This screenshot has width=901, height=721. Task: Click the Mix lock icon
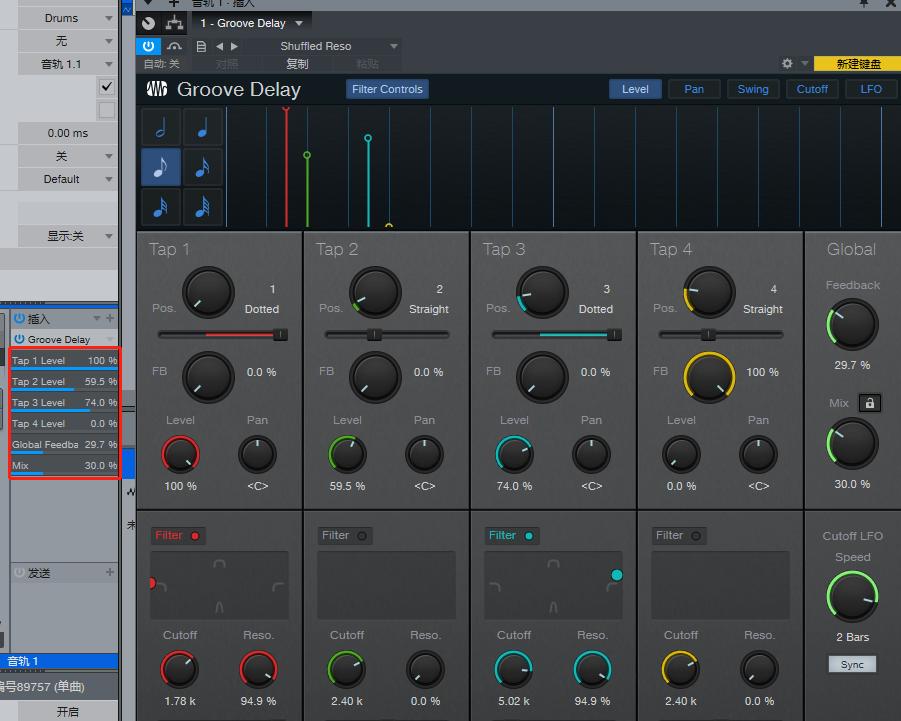tap(869, 403)
